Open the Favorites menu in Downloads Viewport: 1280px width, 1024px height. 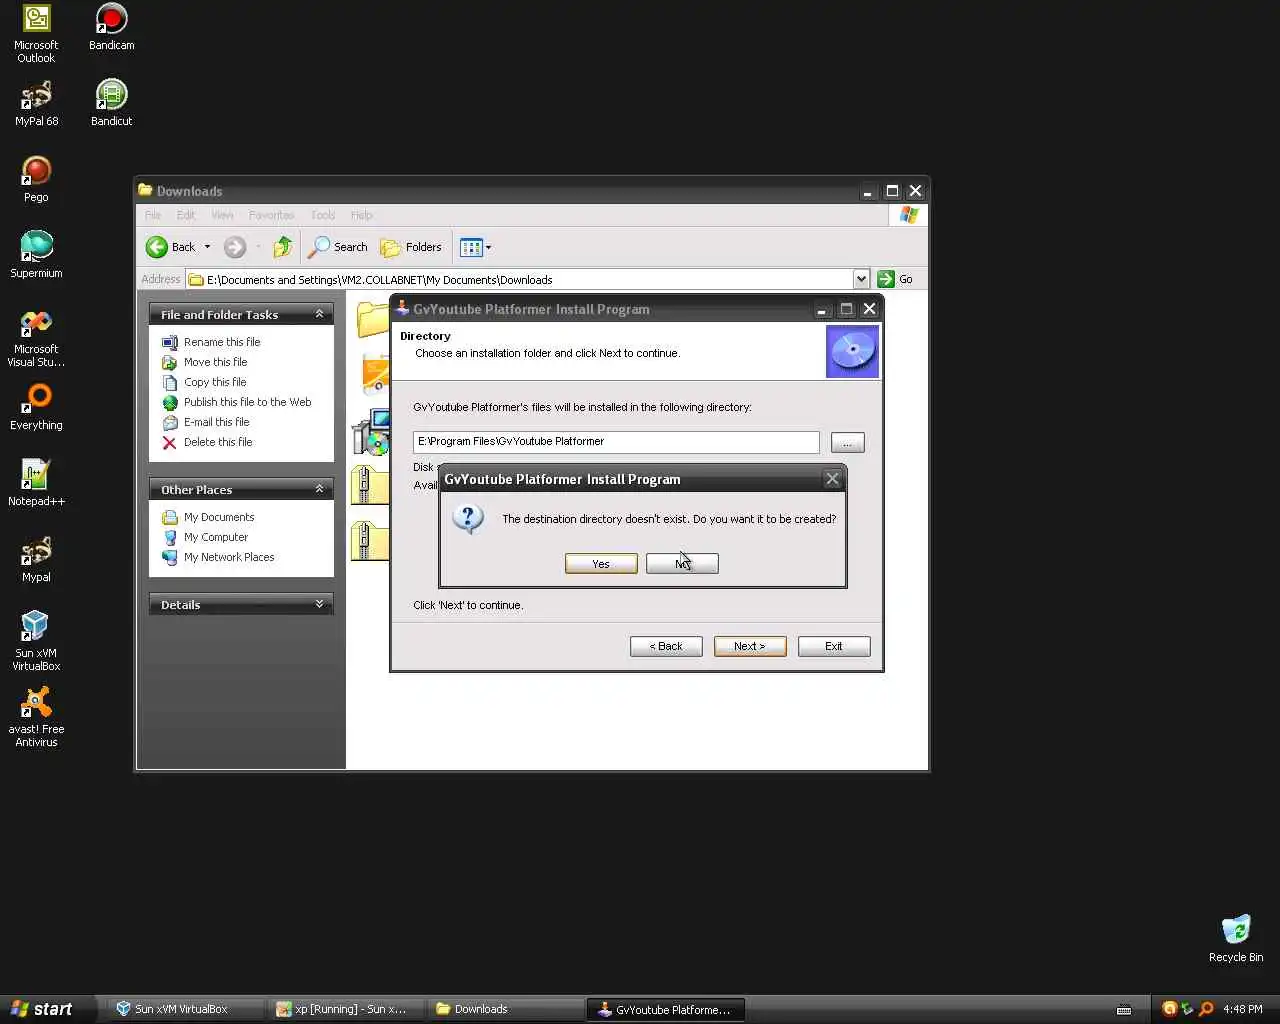point(271,215)
